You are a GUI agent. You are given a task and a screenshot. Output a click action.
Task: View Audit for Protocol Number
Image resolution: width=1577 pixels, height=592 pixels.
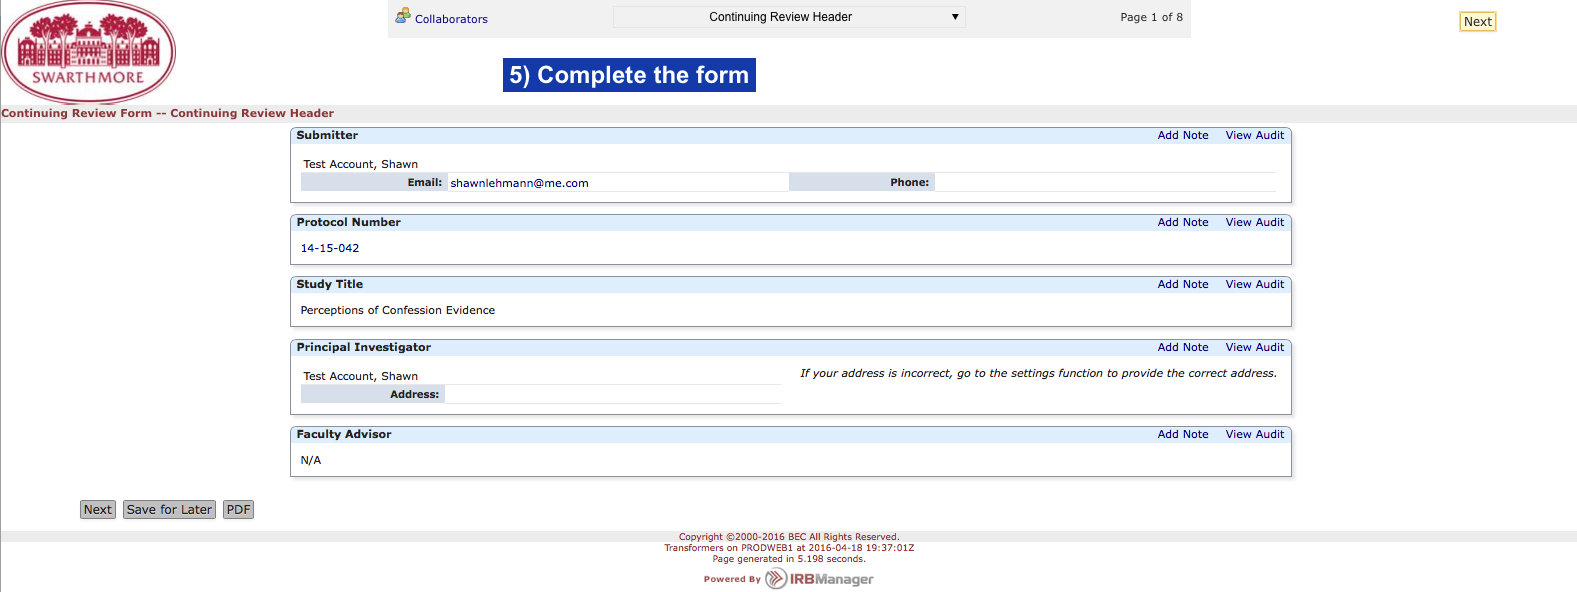1254,223
